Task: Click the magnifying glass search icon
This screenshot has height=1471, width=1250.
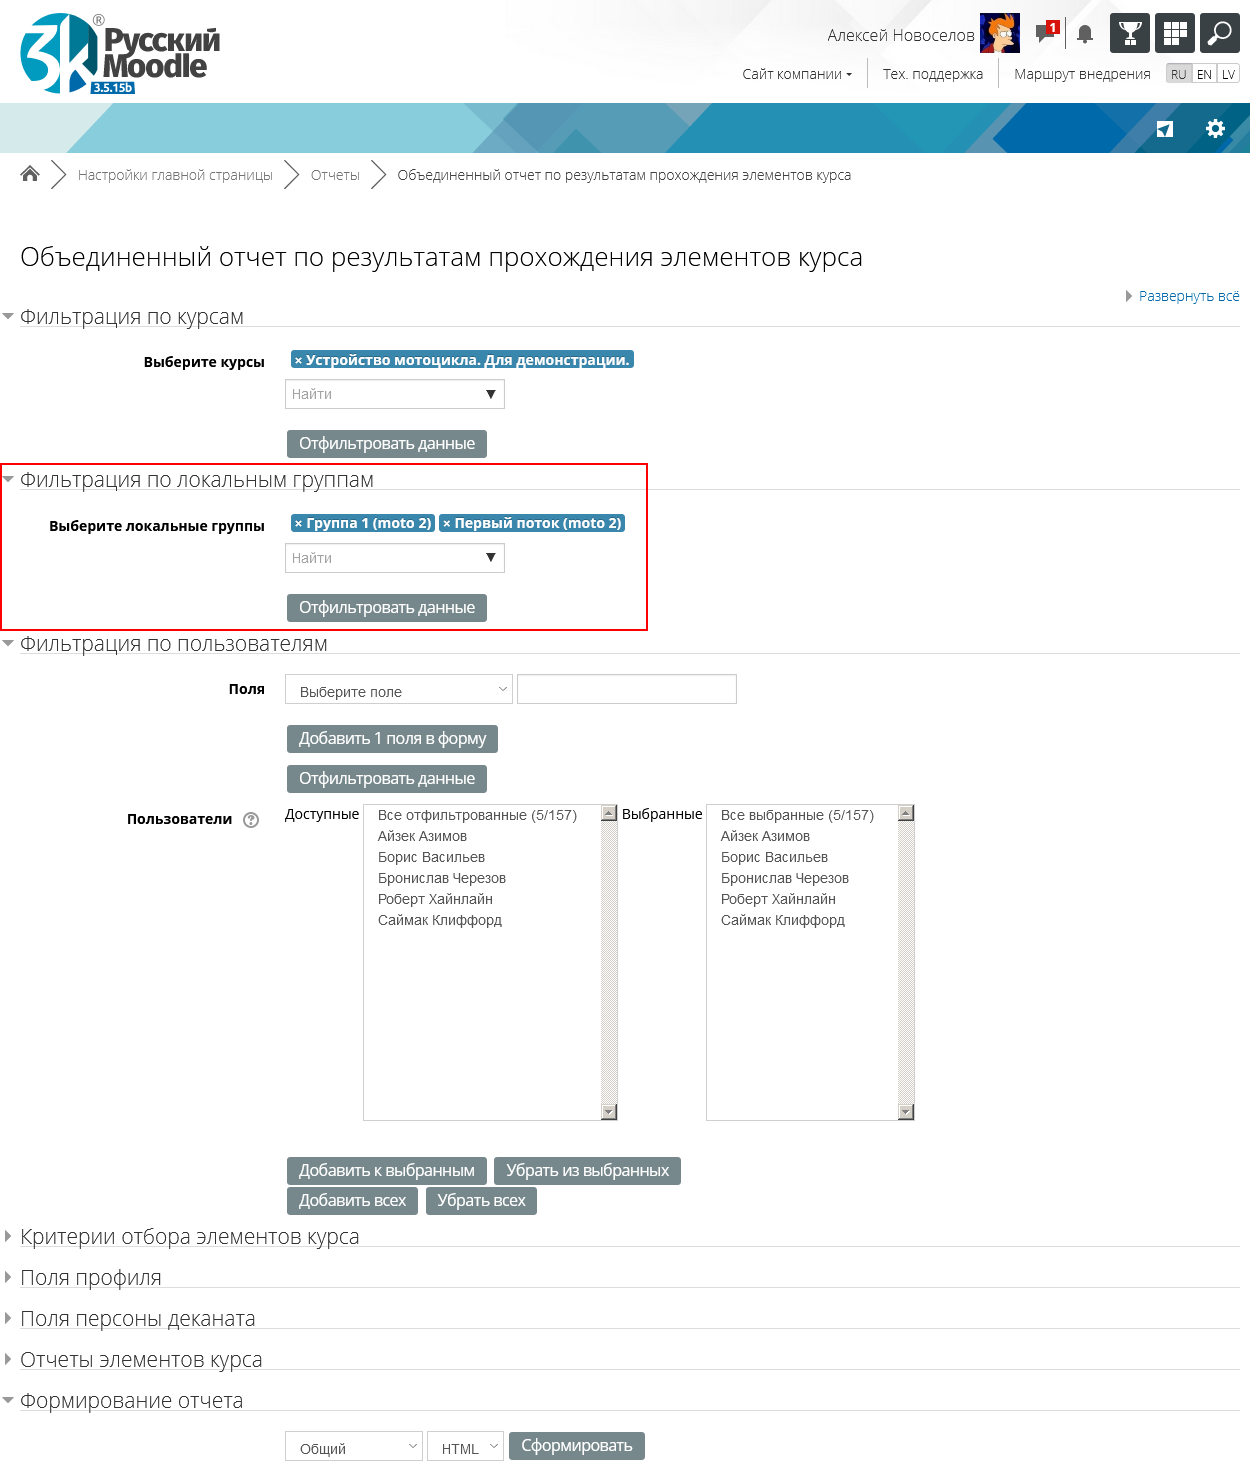Action: tap(1219, 33)
